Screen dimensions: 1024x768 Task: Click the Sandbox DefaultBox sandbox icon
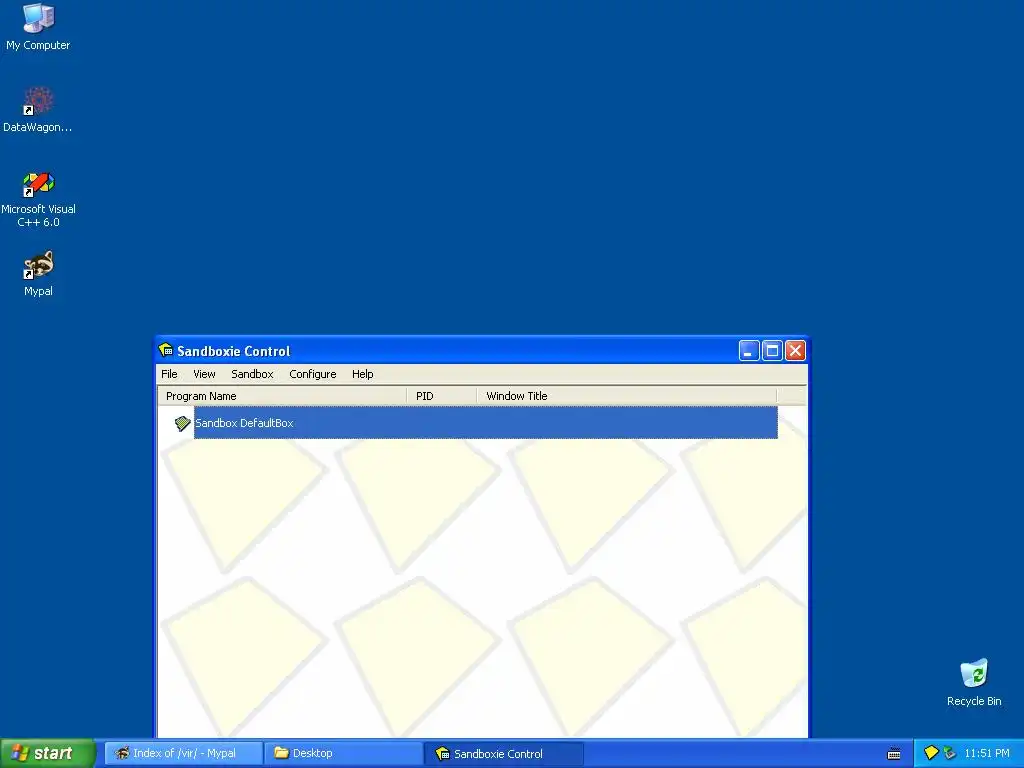182,423
